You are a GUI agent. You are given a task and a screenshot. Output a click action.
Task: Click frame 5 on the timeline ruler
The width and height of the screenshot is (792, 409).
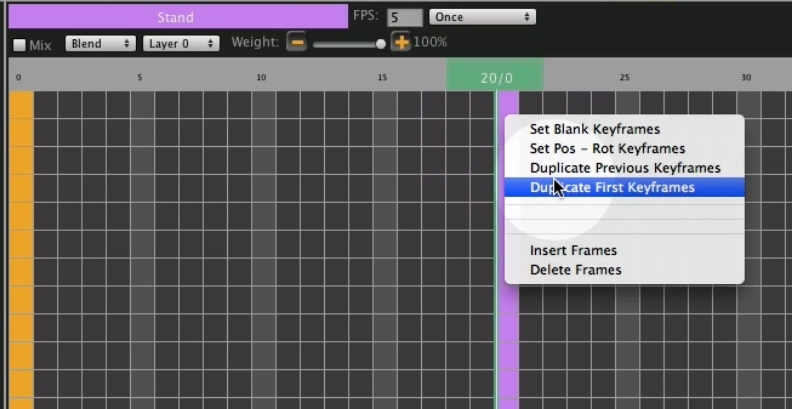point(140,77)
